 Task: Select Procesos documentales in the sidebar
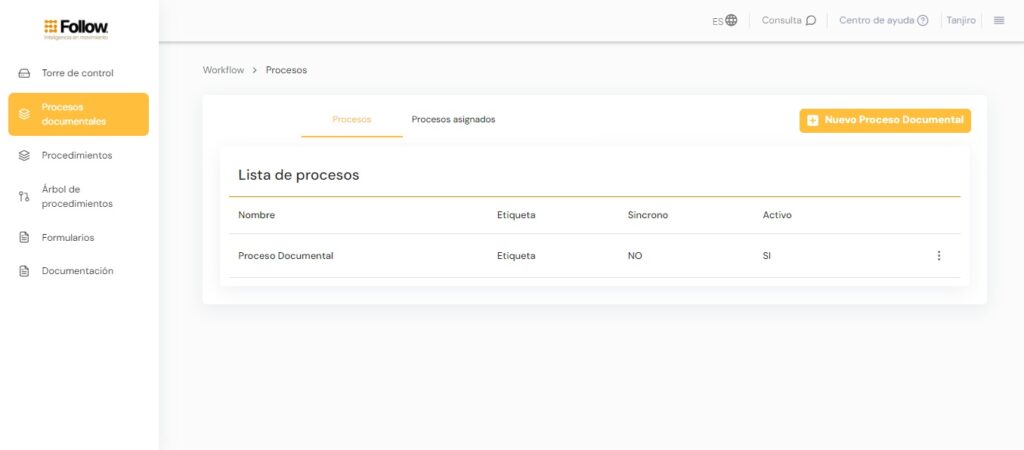coord(78,114)
